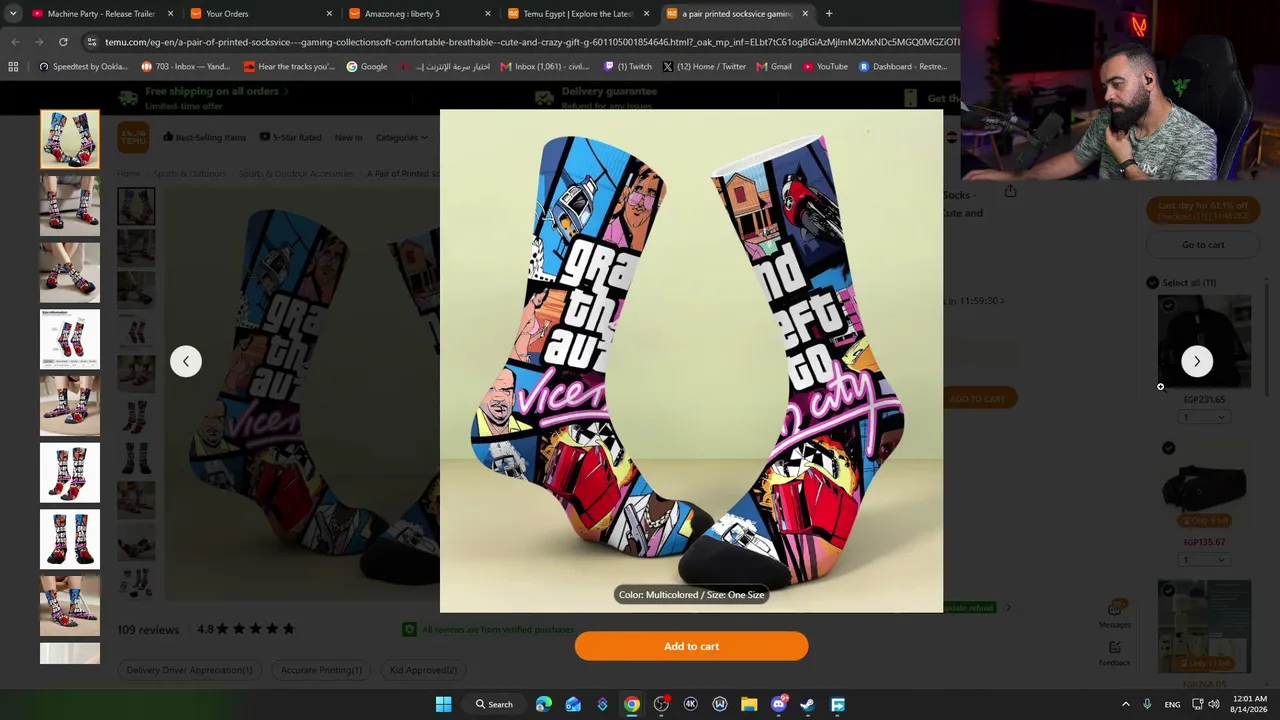This screenshot has width=1280, height=720.
Task: Open Microsoft Edge from the taskbar
Action: (x=543, y=704)
